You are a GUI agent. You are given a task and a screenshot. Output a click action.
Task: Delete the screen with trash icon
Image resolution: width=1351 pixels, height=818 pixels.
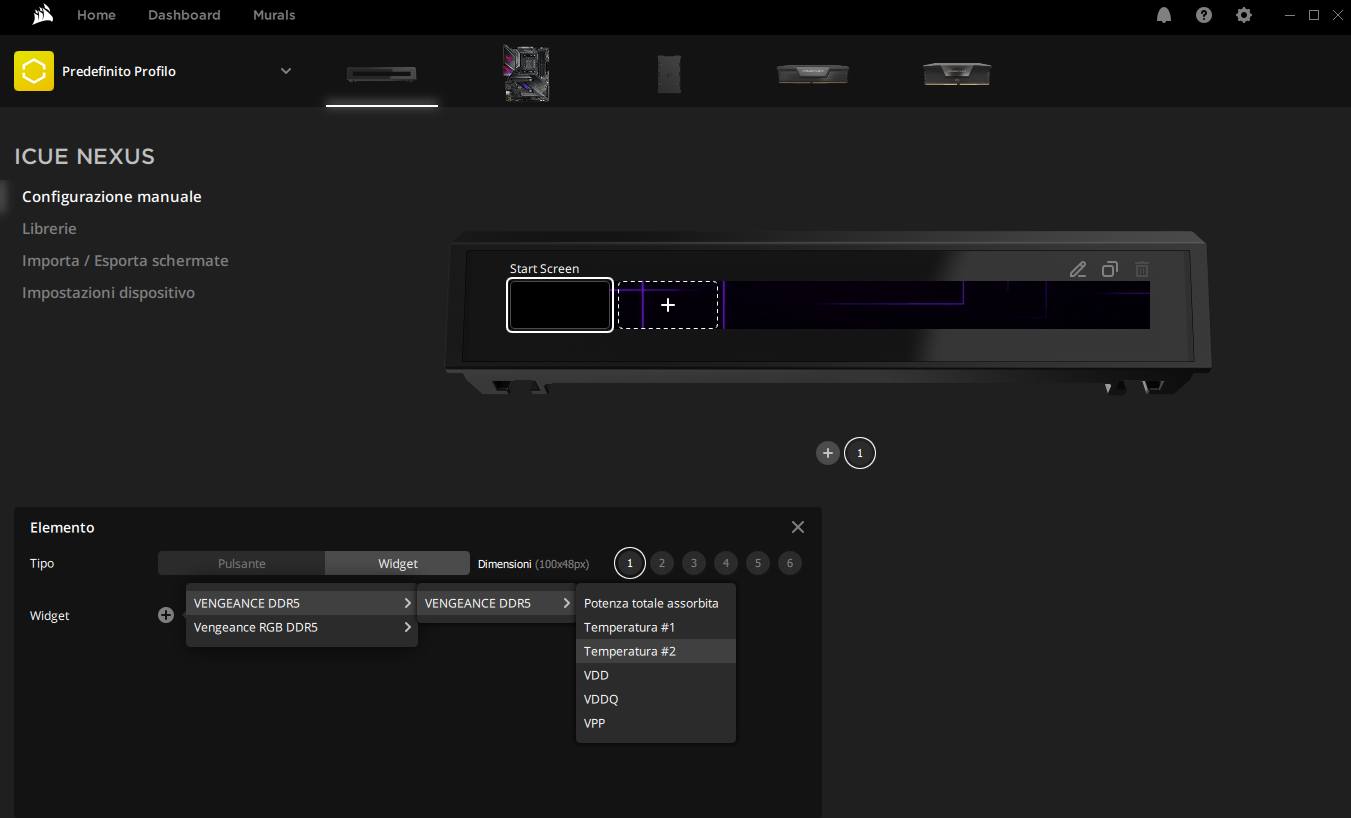pos(1142,269)
